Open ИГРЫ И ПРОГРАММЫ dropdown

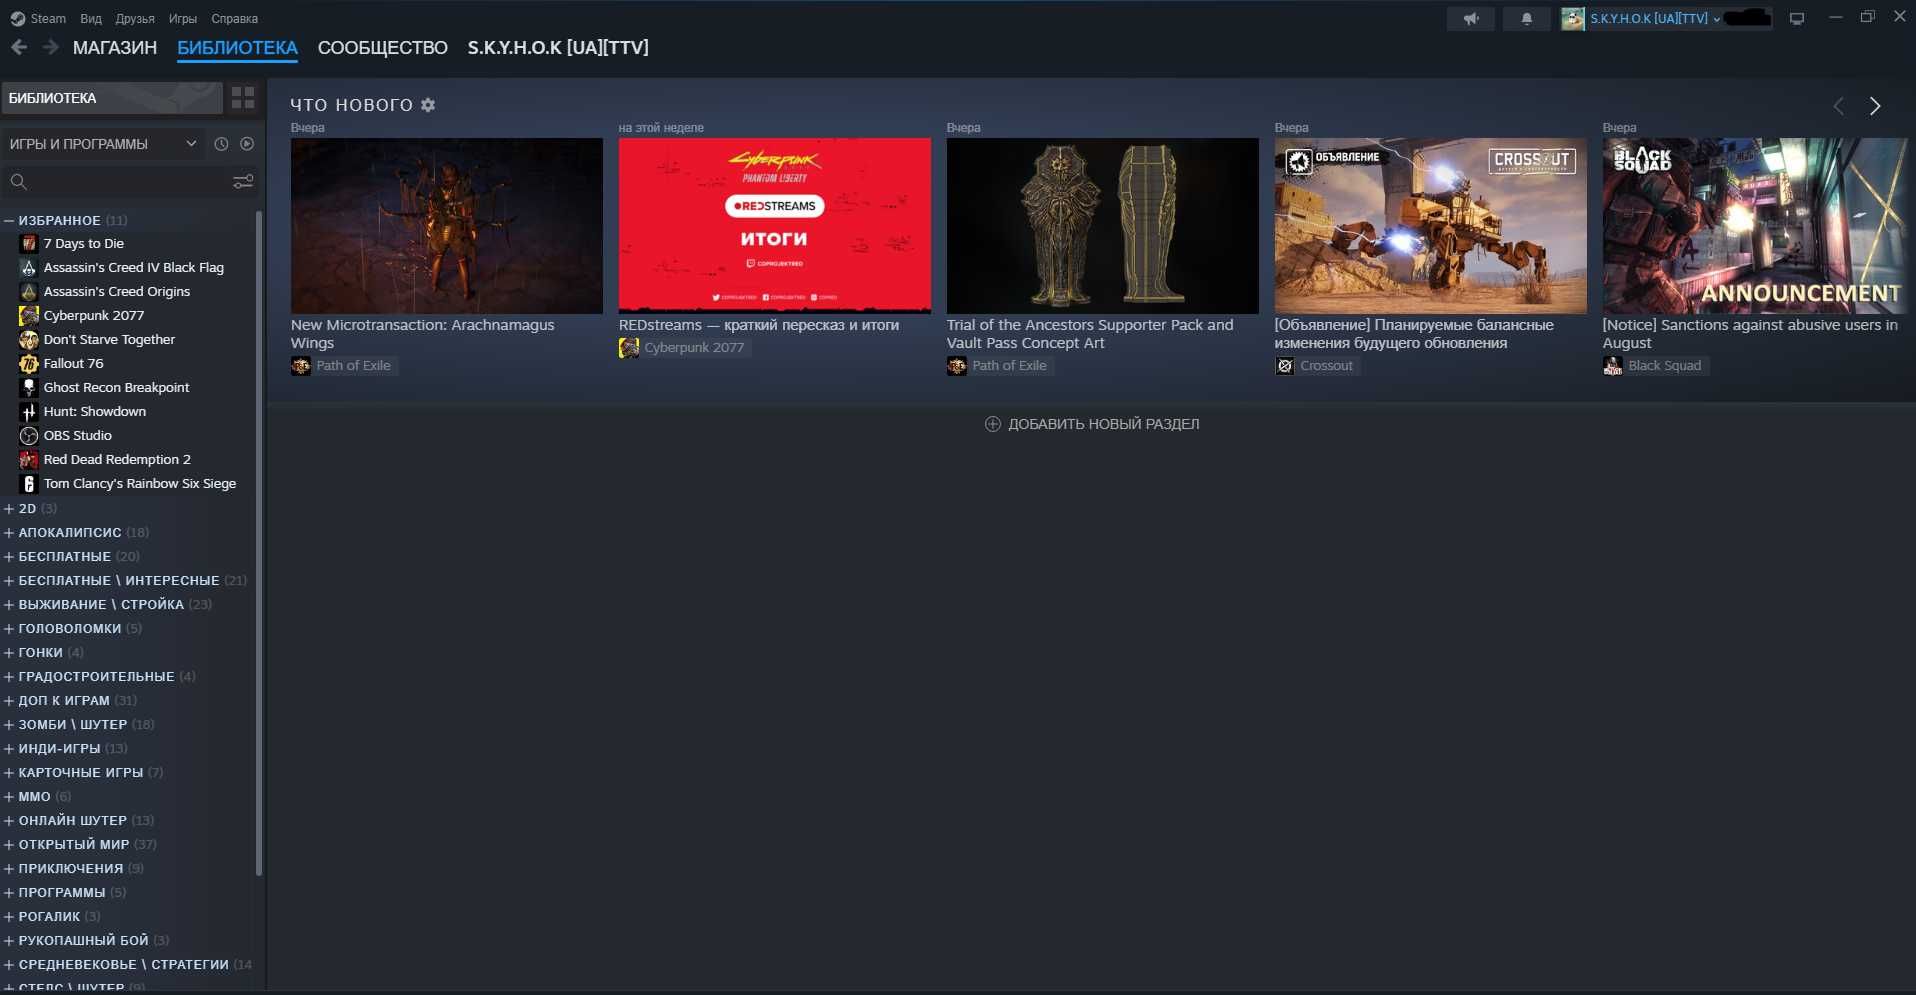pos(103,144)
